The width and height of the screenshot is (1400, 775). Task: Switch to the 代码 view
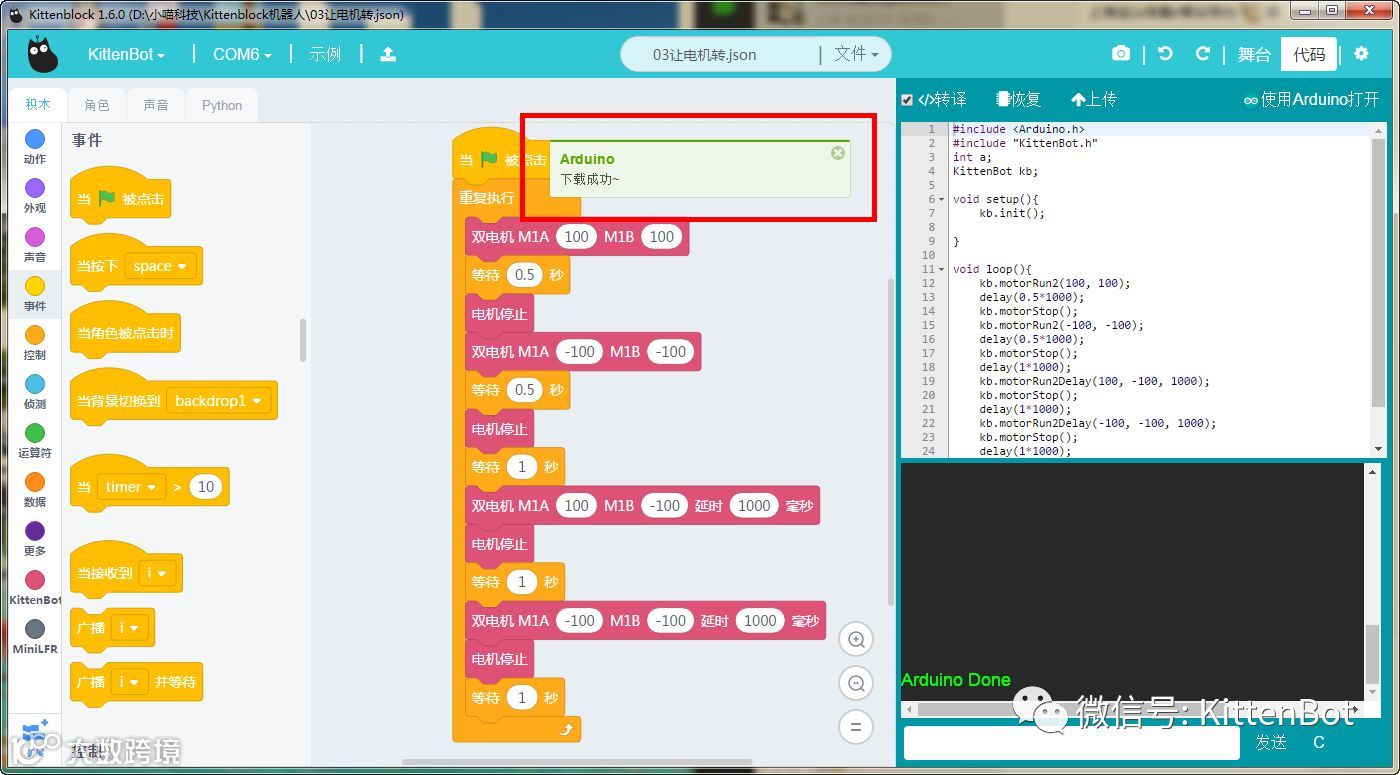pyautogui.click(x=1309, y=54)
